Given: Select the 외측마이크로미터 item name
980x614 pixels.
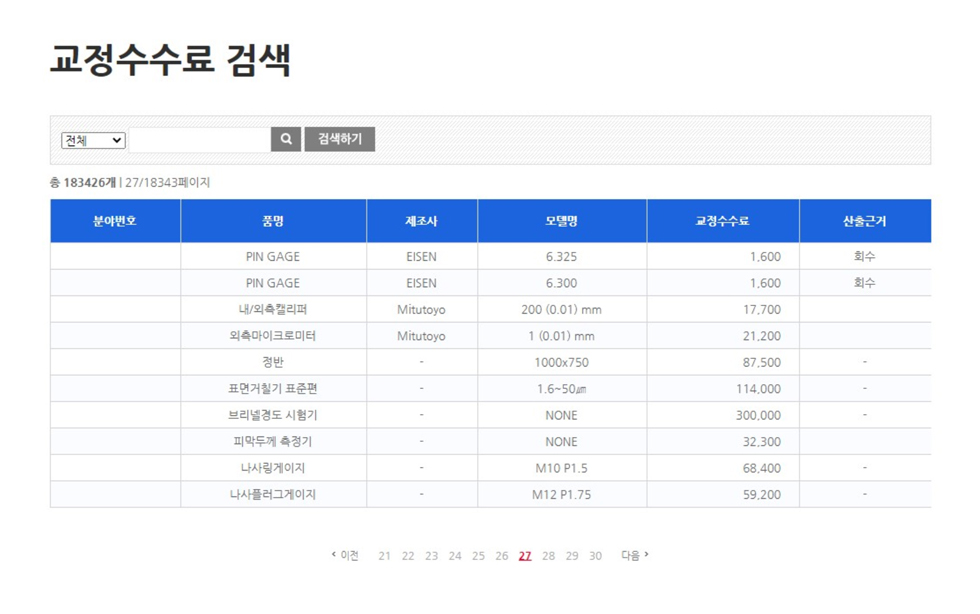Looking at the screenshot, I should tap(272, 336).
